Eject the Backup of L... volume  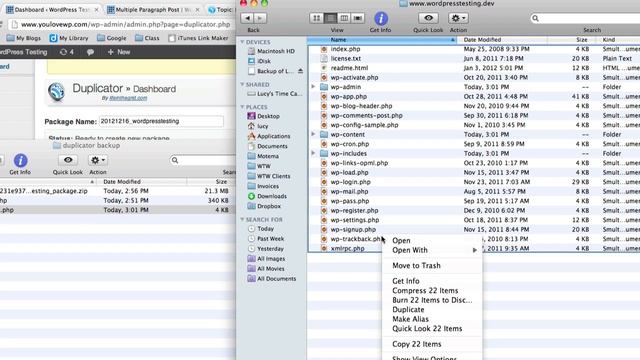pos(300,71)
